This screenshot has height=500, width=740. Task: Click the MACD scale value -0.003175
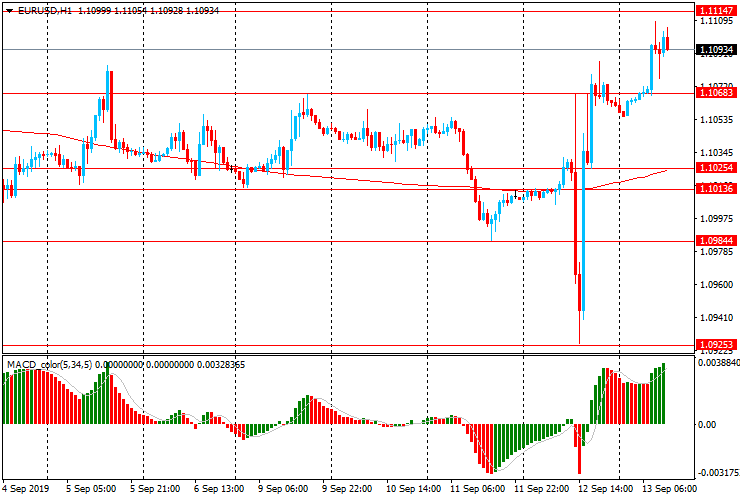[x=716, y=473]
